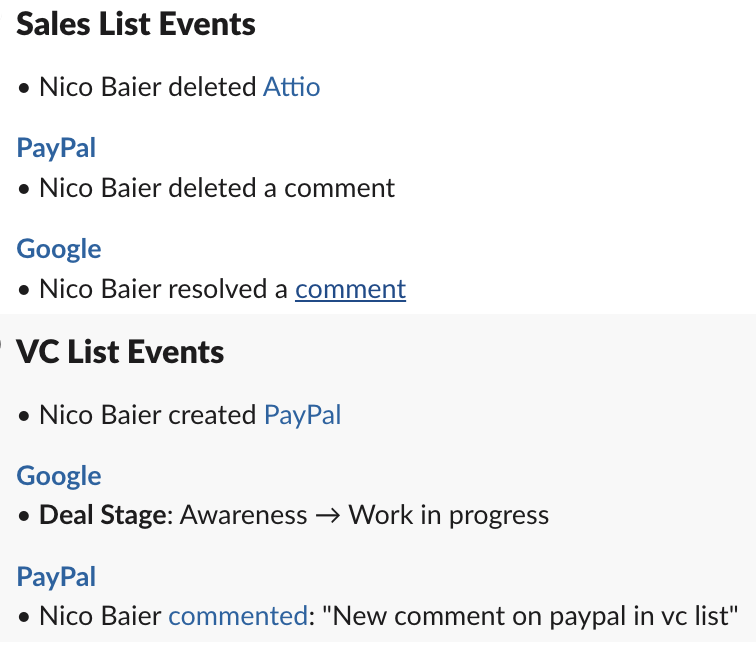
Task: Click the underlined 'comment' link
Action: (350, 289)
